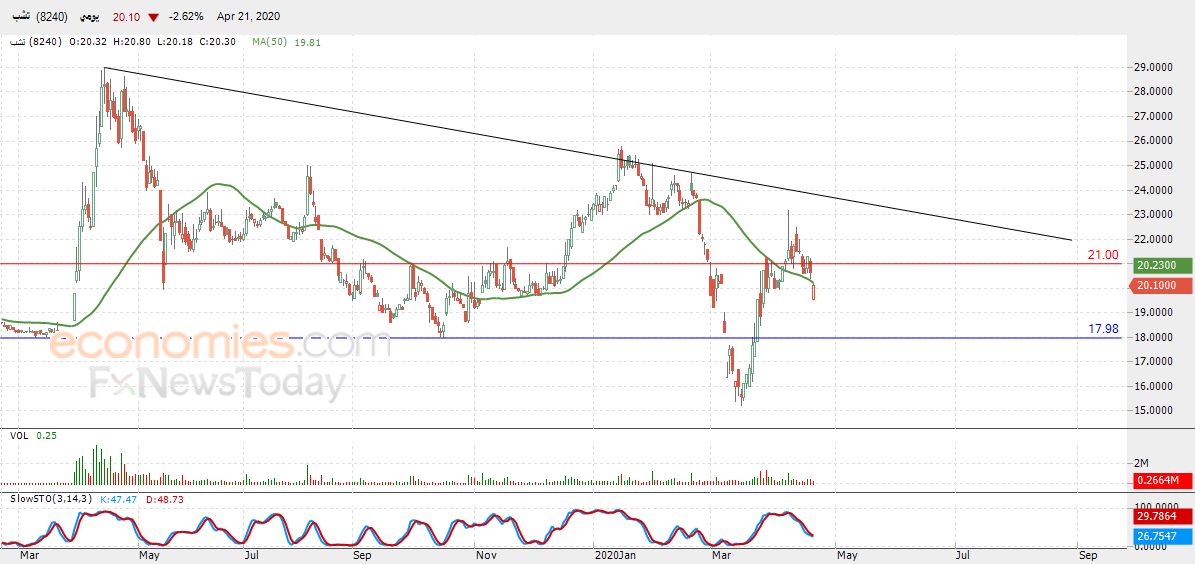Click the 2020Jan label on time axis
1195x564 pixels.
coord(614,556)
